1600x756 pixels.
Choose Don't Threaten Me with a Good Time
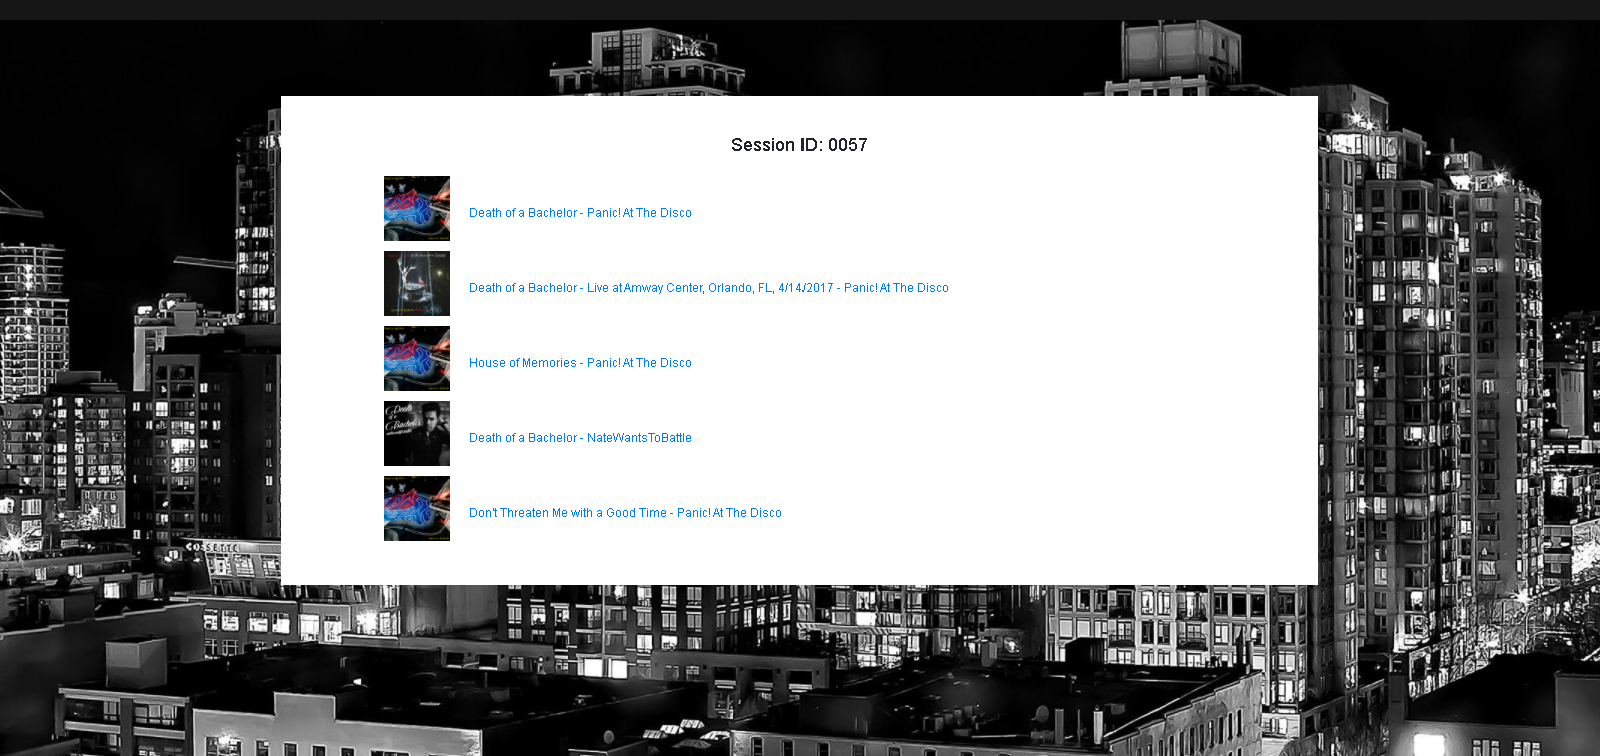pyautogui.click(x=625, y=513)
